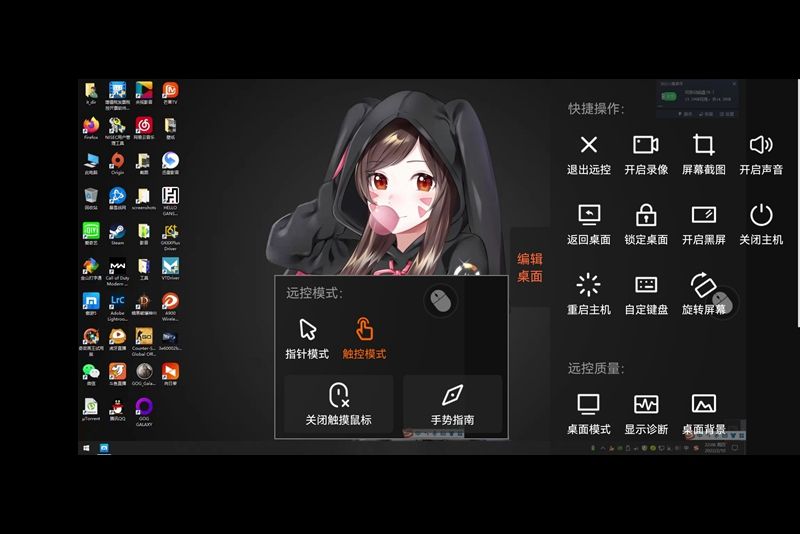Image resolution: width=800 pixels, height=534 pixels.
Task: Switch to 指针模式 pointer mode
Action: coord(307,339)
